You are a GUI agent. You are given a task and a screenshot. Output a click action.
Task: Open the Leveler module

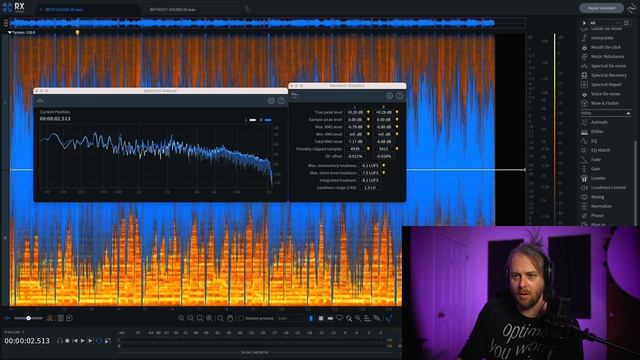tap(598, 178)
